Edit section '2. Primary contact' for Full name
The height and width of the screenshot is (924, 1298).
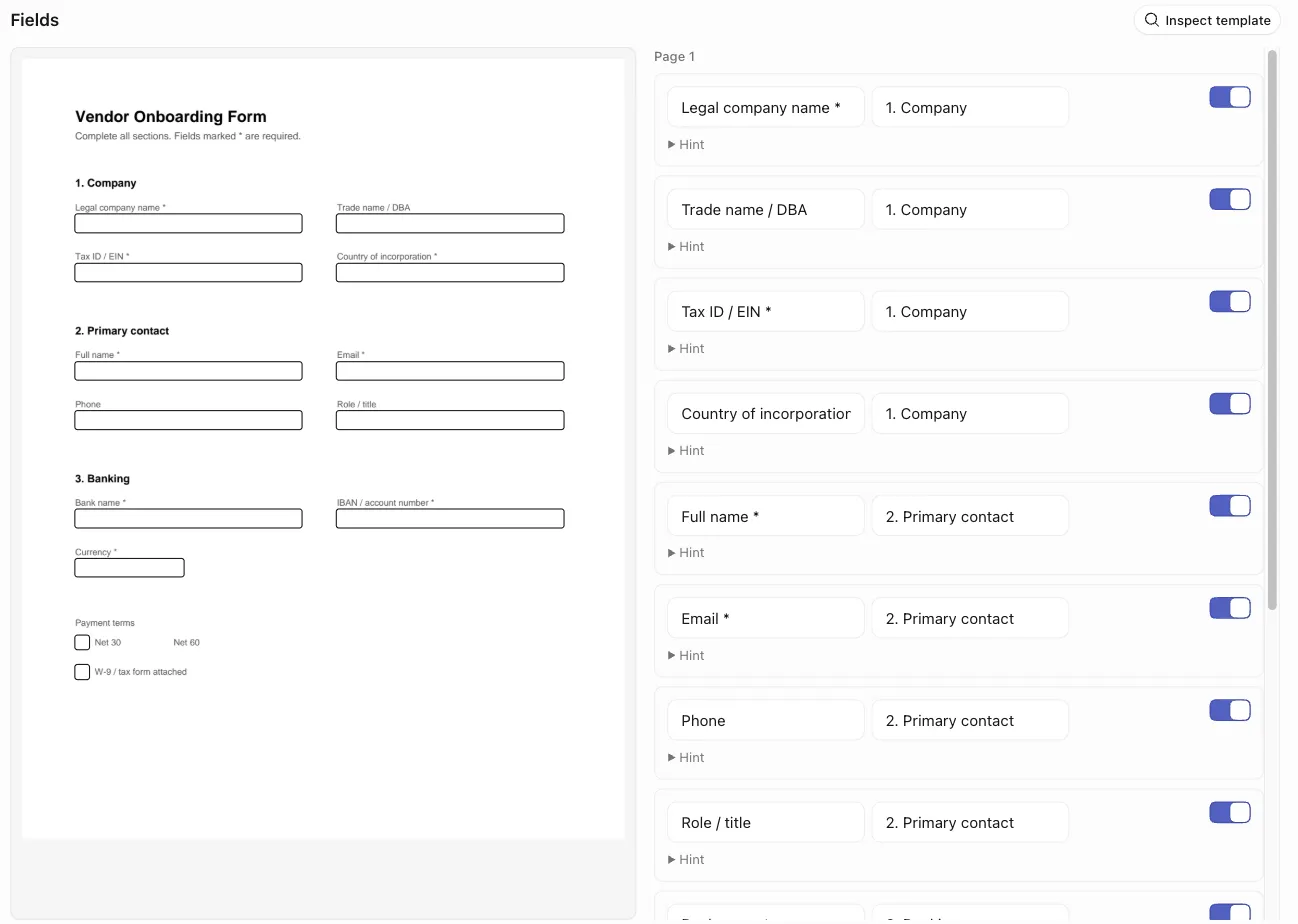[970, 516]
